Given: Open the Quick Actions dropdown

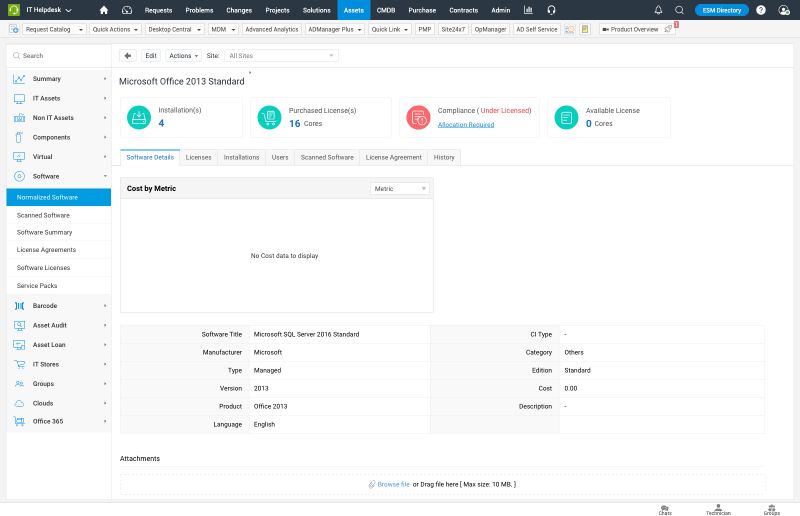Looking at the screenshot, I should 115,29.
